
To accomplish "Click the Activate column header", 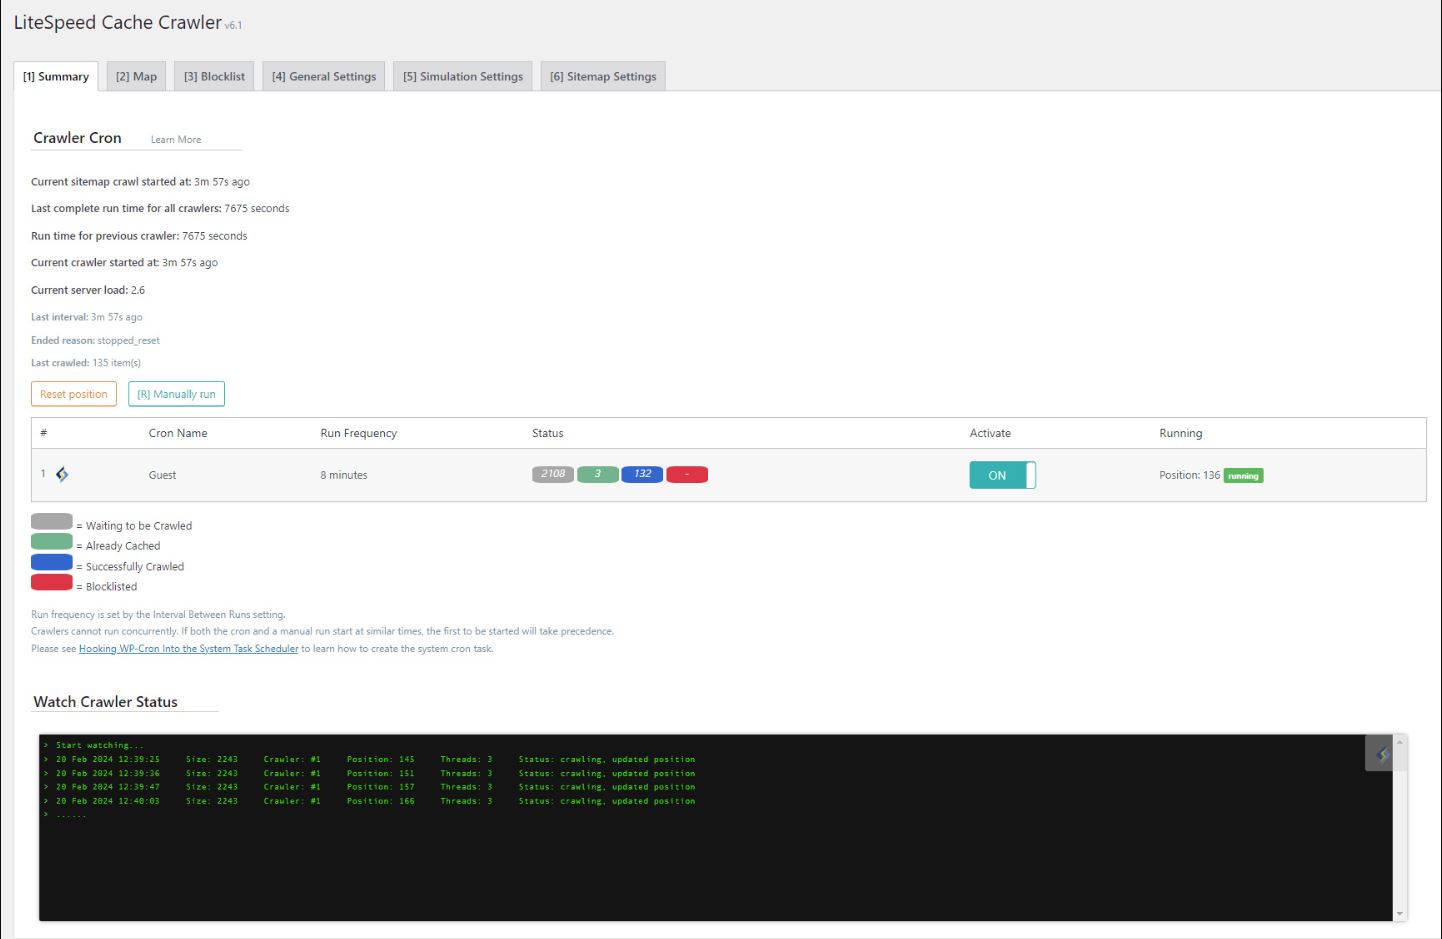I will click(x=990, y=433).
